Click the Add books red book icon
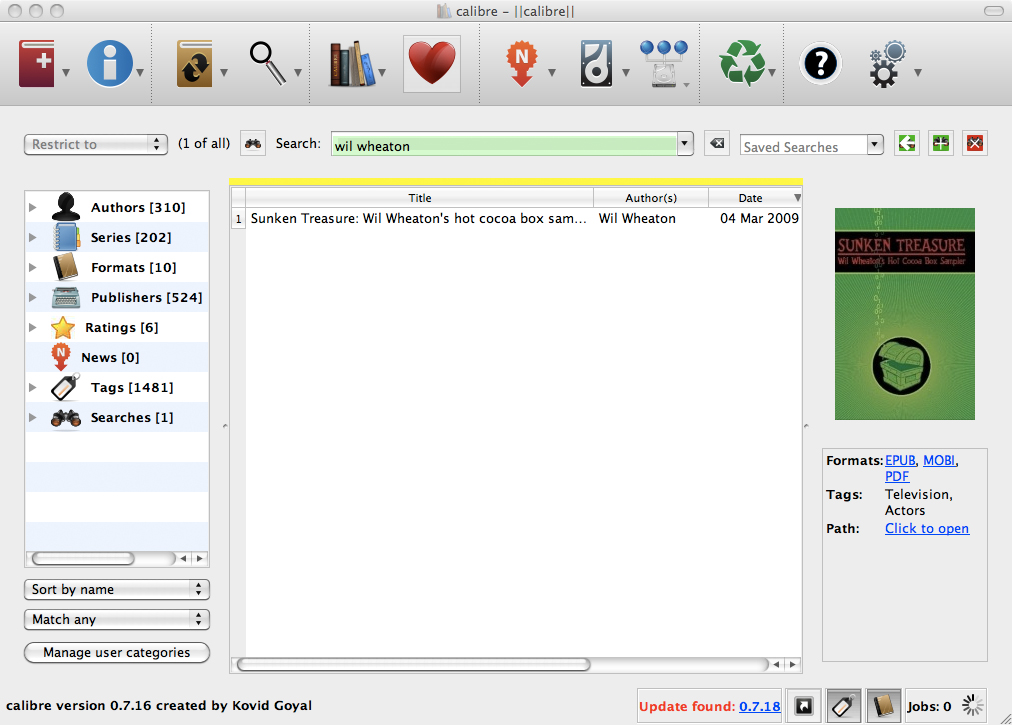1012x725 pixels. tap(39, 66)
